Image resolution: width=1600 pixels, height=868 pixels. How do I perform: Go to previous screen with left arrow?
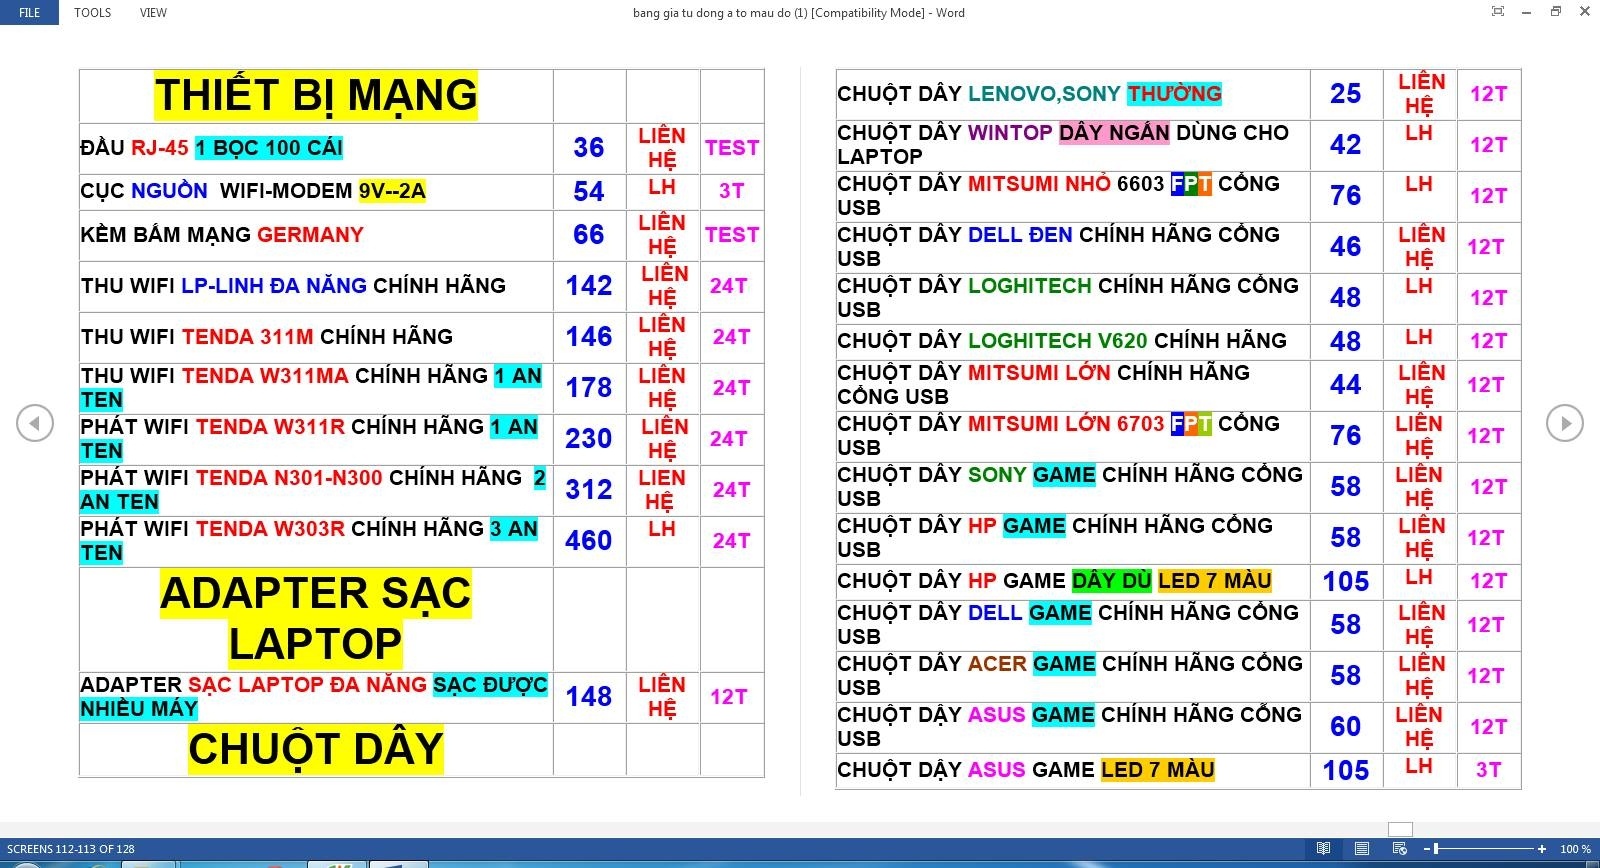tap(35, 423)
